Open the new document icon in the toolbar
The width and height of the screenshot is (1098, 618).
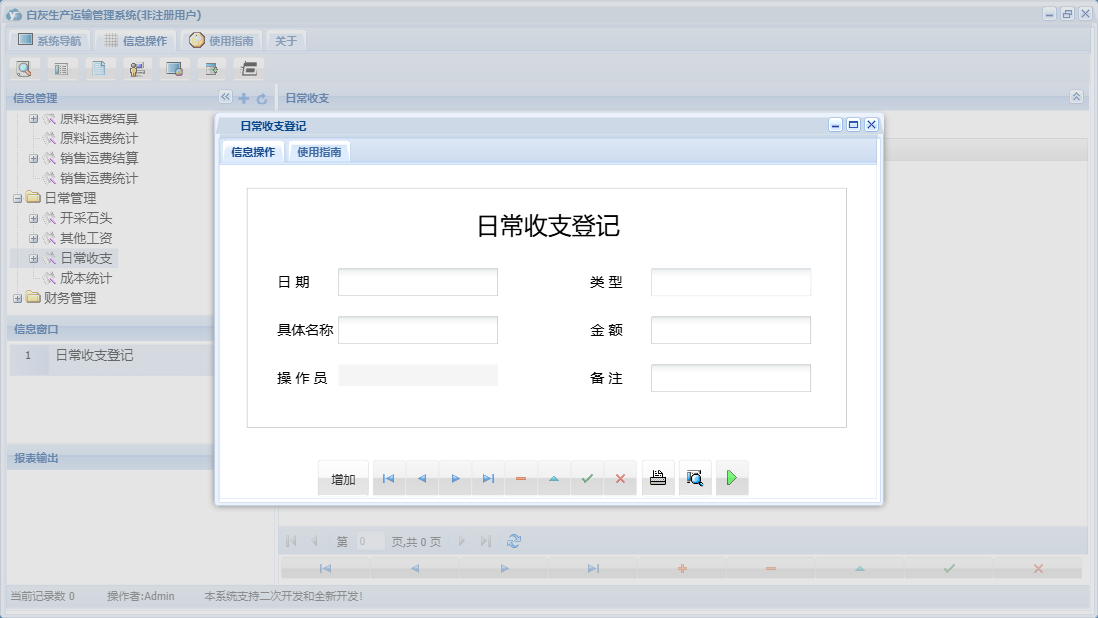pyautogui.click(x=98, y=68)
